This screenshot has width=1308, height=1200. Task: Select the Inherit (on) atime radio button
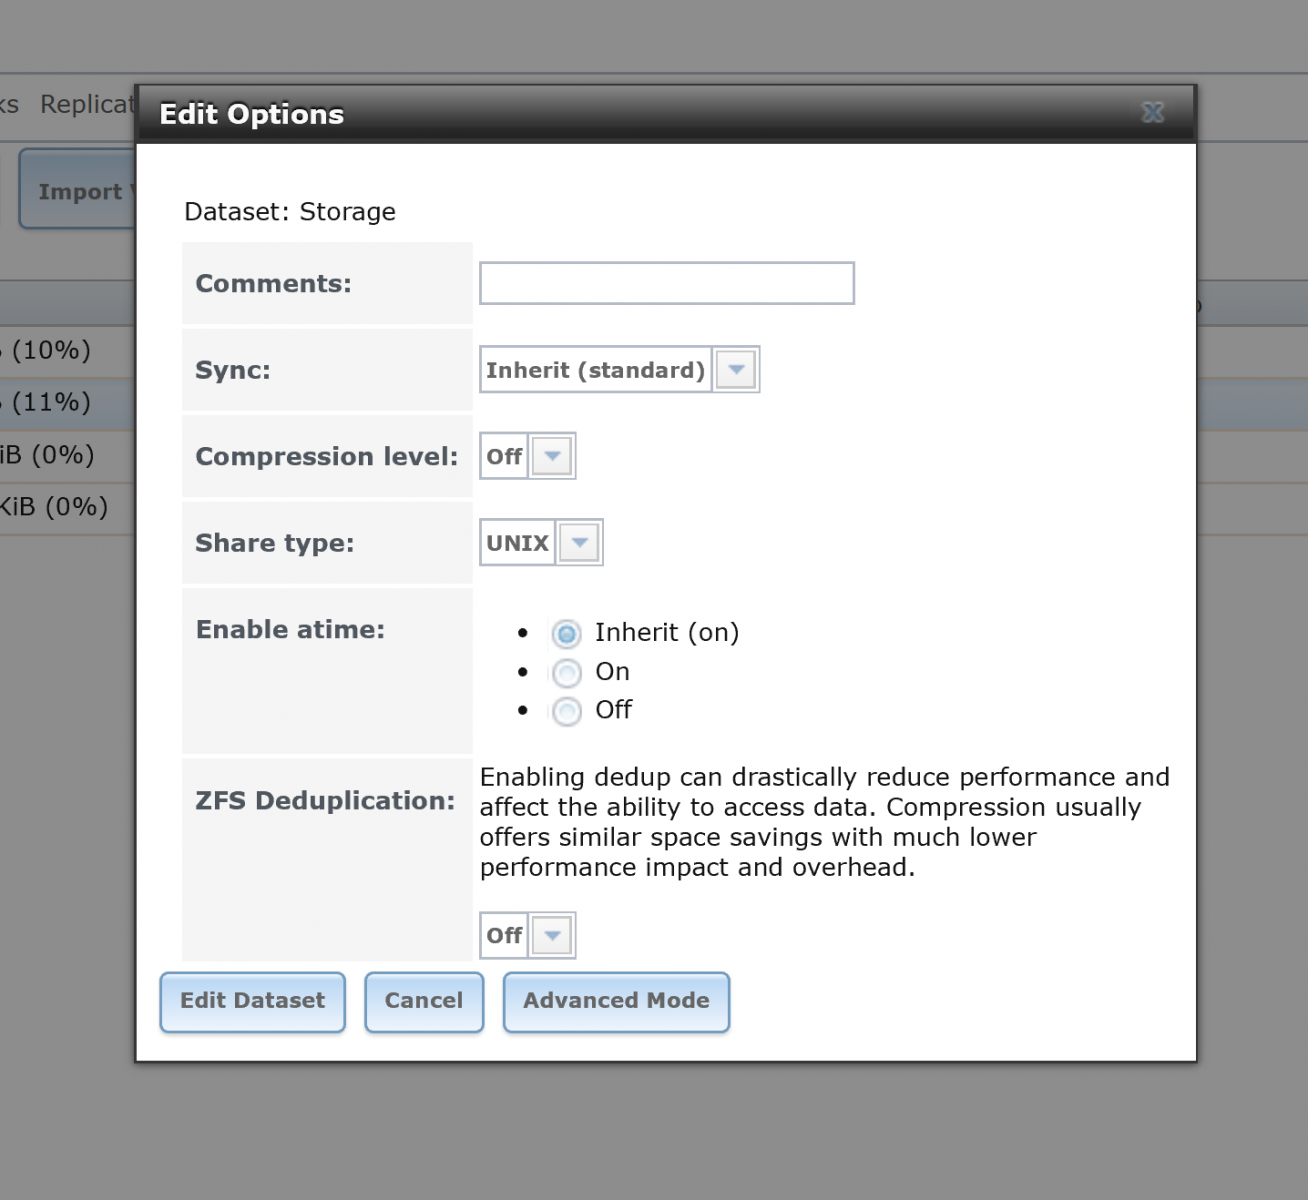click(567, 634)
